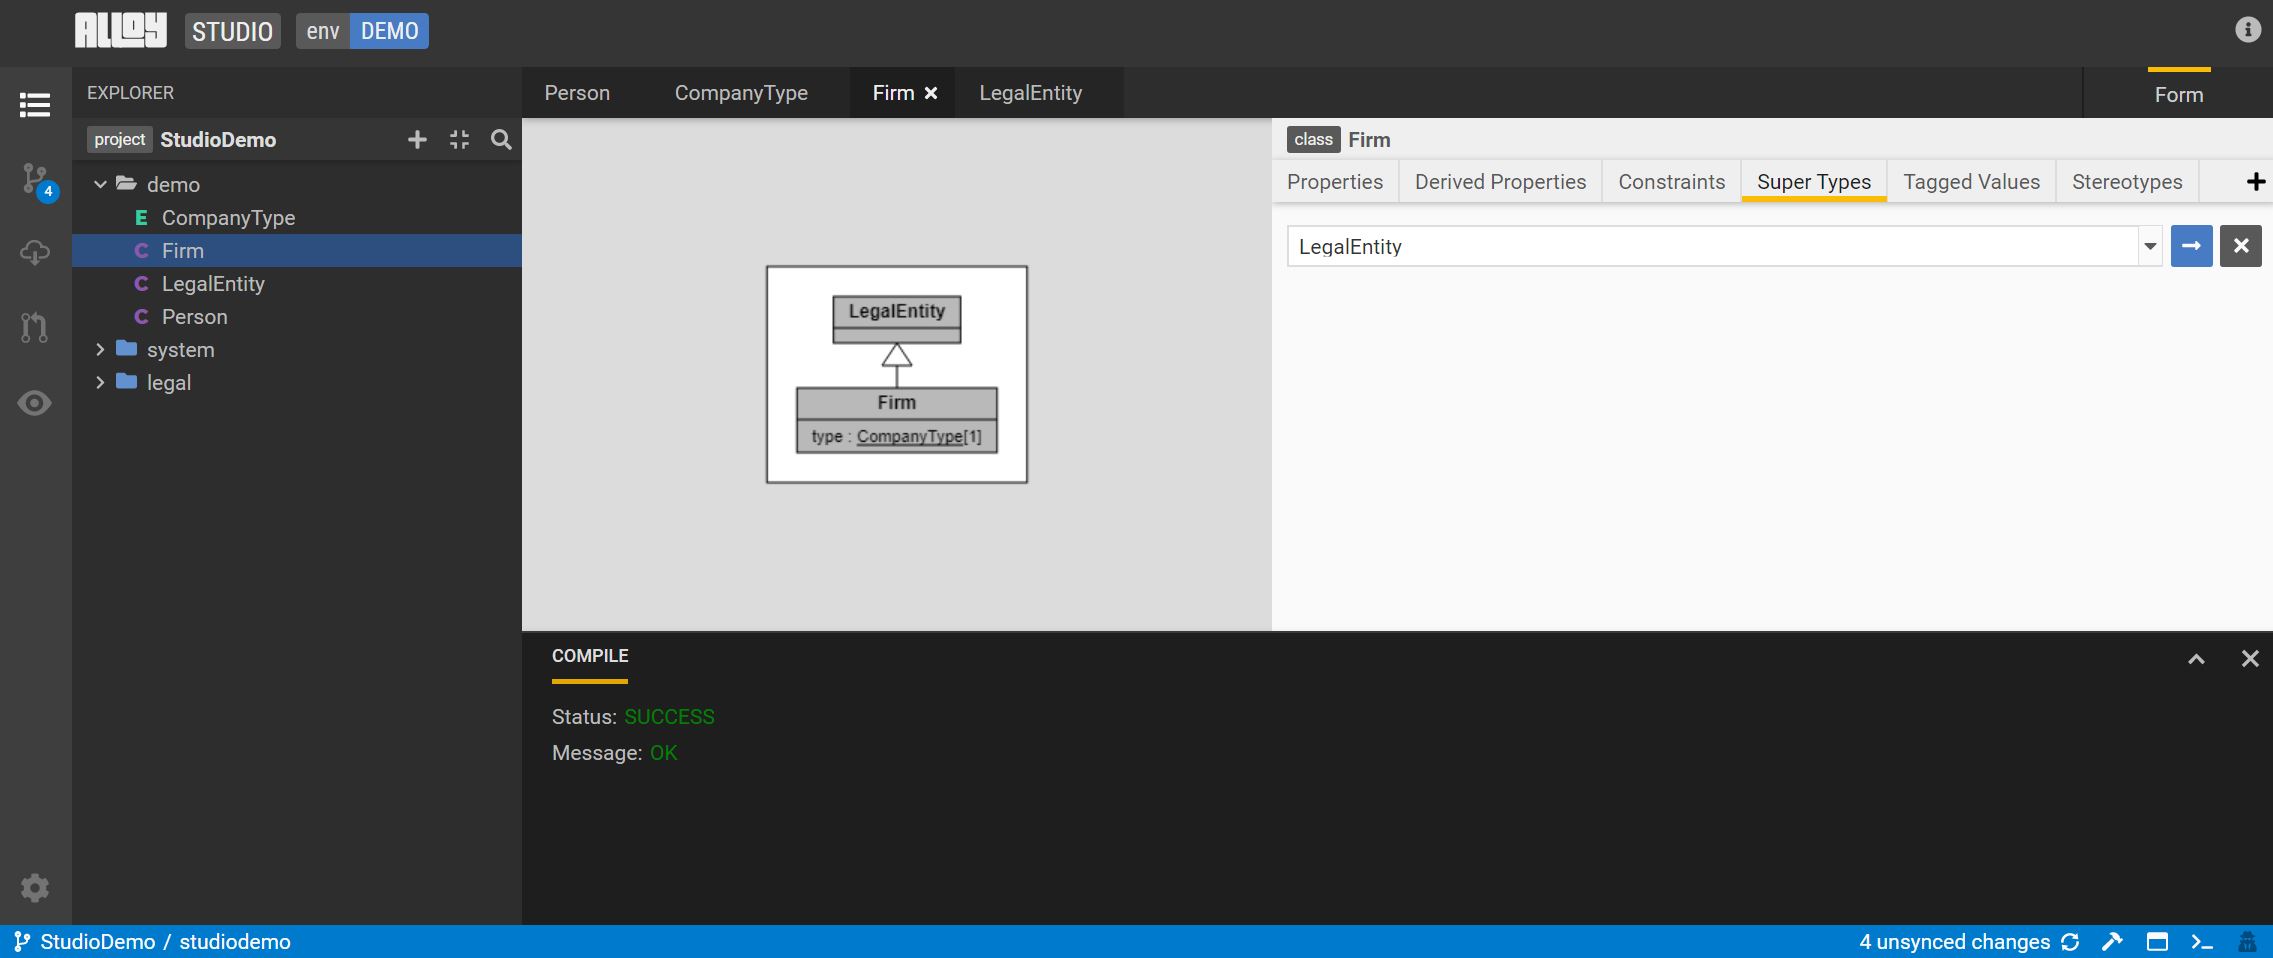The height and width of the screenshot is (958, 2273).
Task: Open local changes panel with badge 4
Action: click(x=36, y=180)
